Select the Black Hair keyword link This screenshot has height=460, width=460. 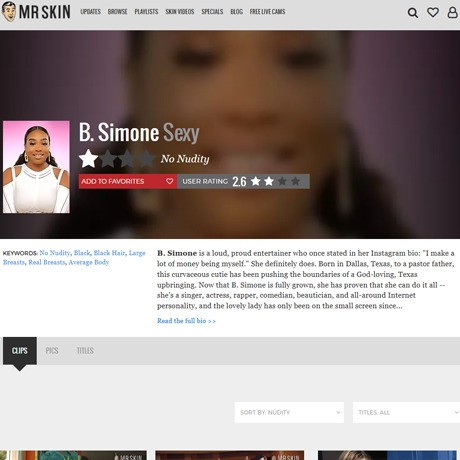109,253
